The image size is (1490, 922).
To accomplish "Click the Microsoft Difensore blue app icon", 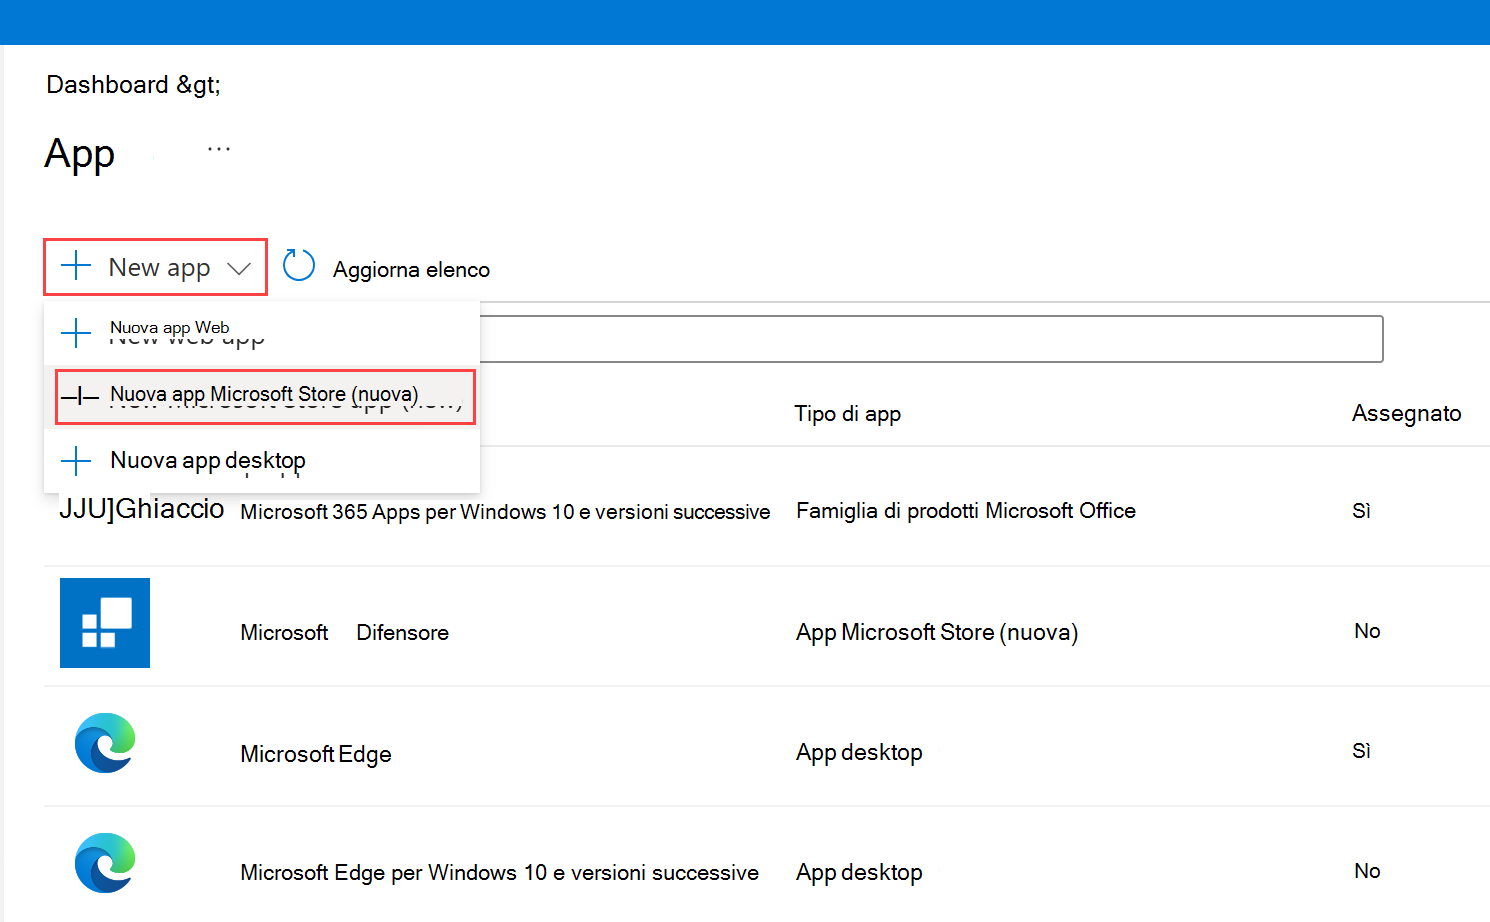I will coord(105,623).
